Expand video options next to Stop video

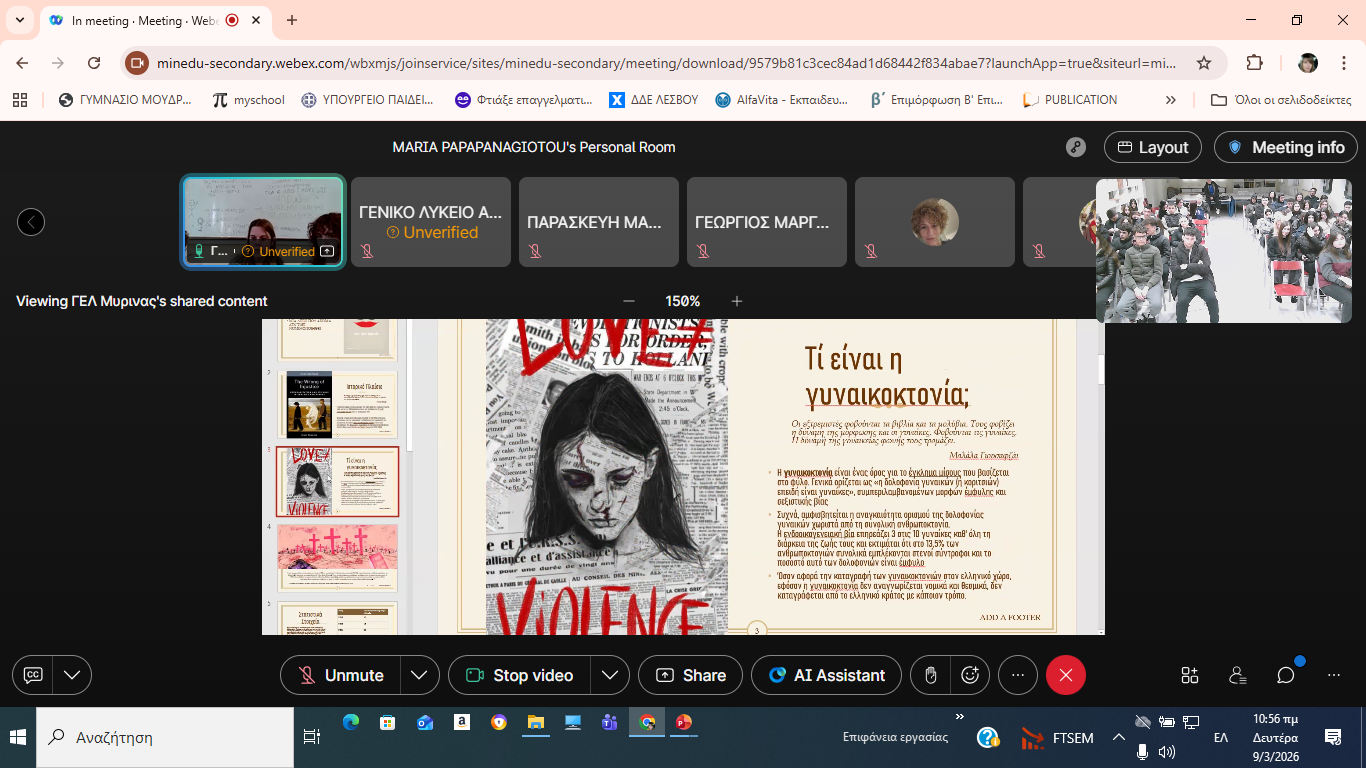tap(610, 675)
